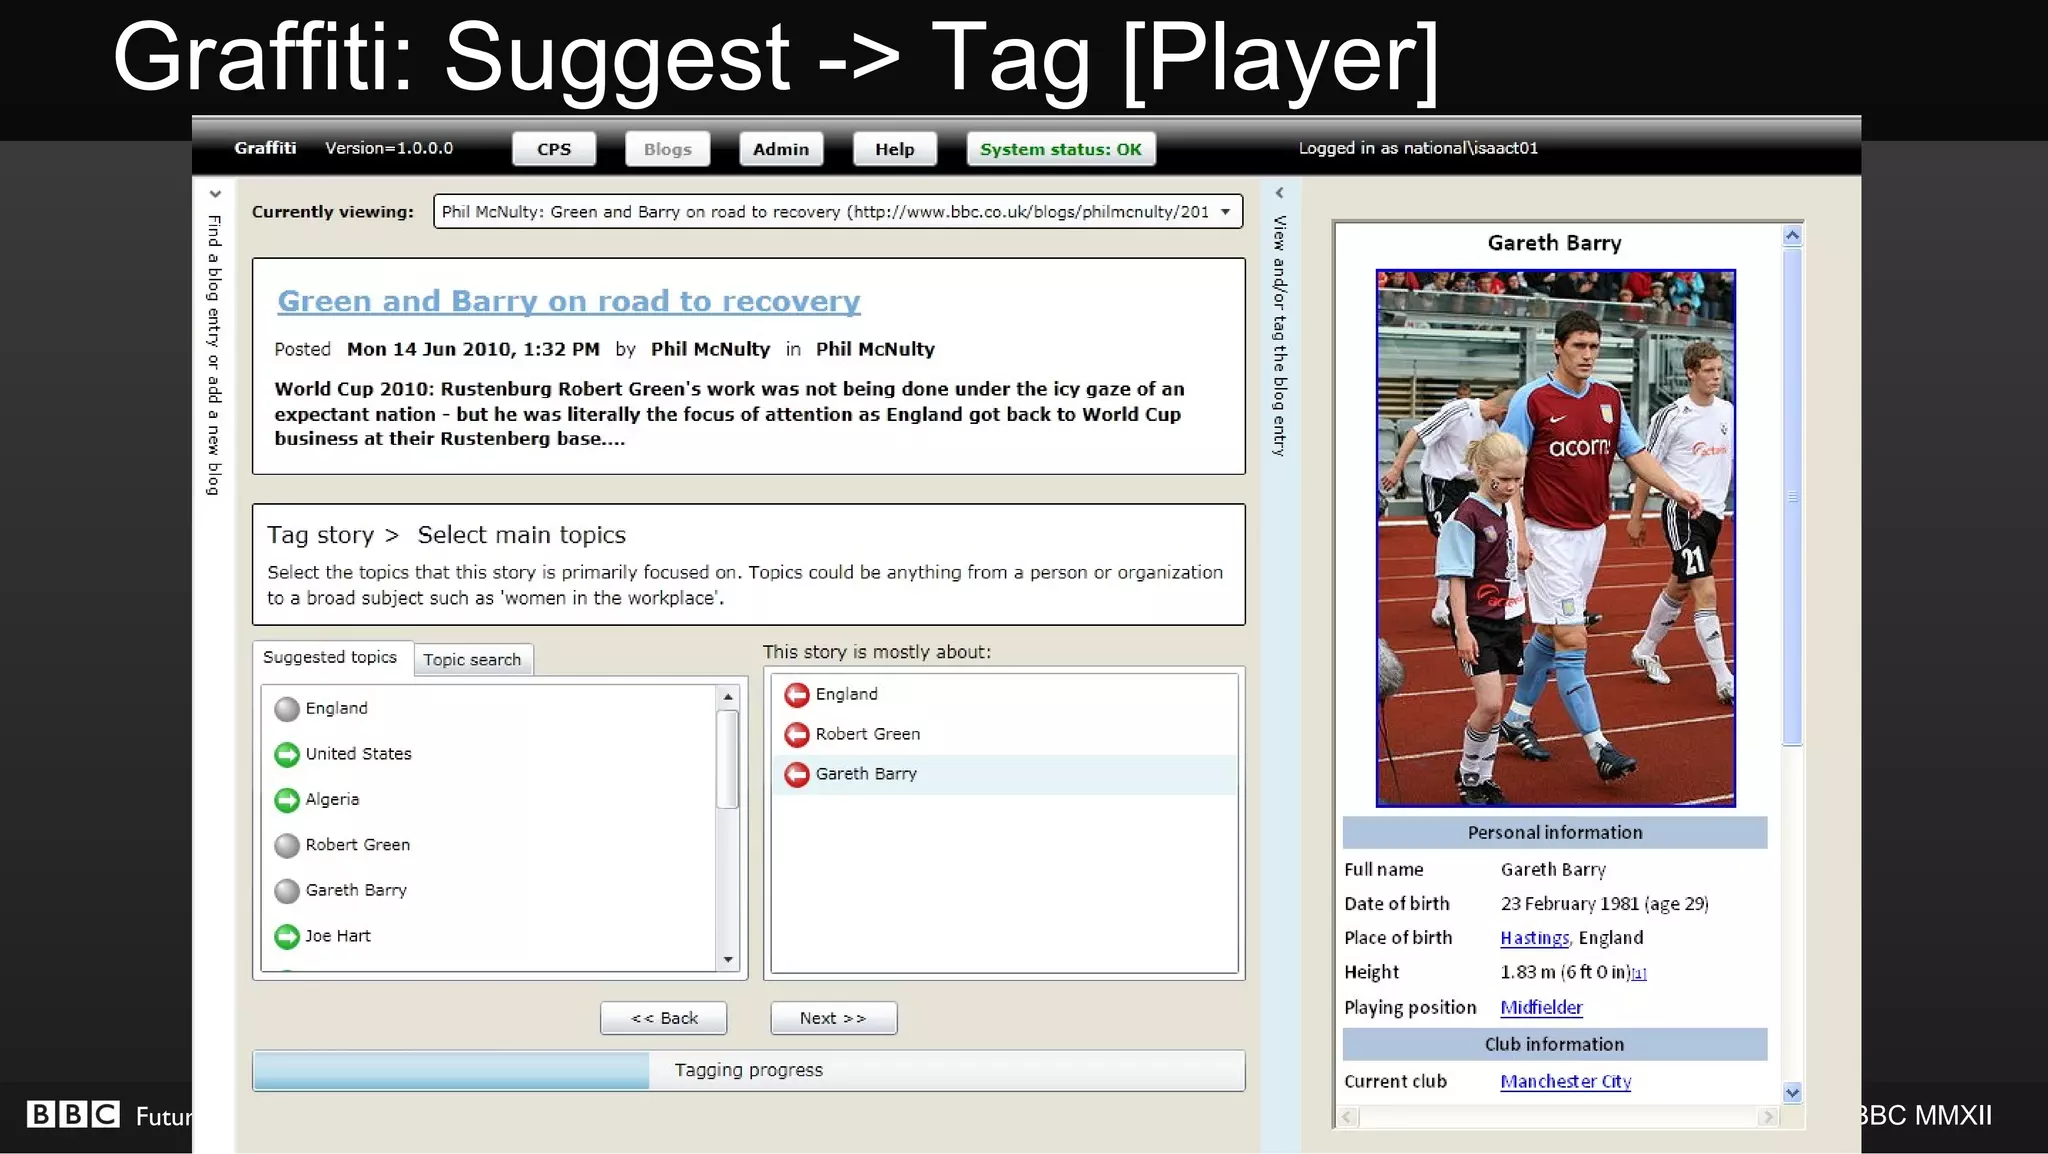Click green arrow icon next to Joe Hart

click(287, 936)
